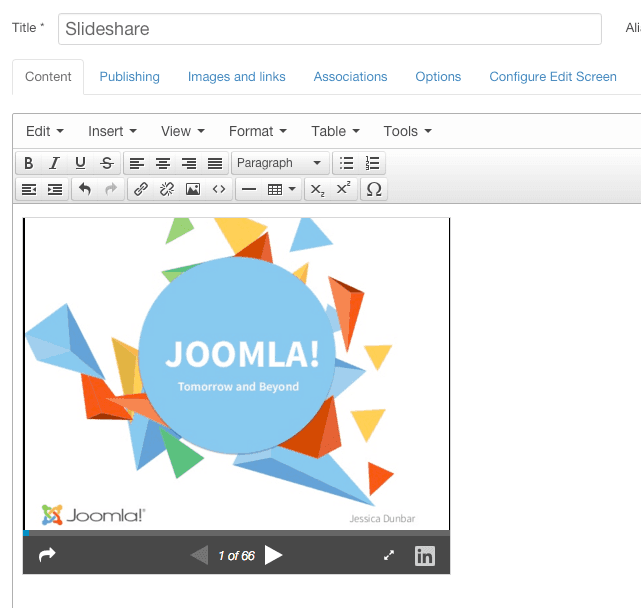The image size is (641, 608).
Task: Share the slideshow with arrow icon
Action: coord(47,555)
